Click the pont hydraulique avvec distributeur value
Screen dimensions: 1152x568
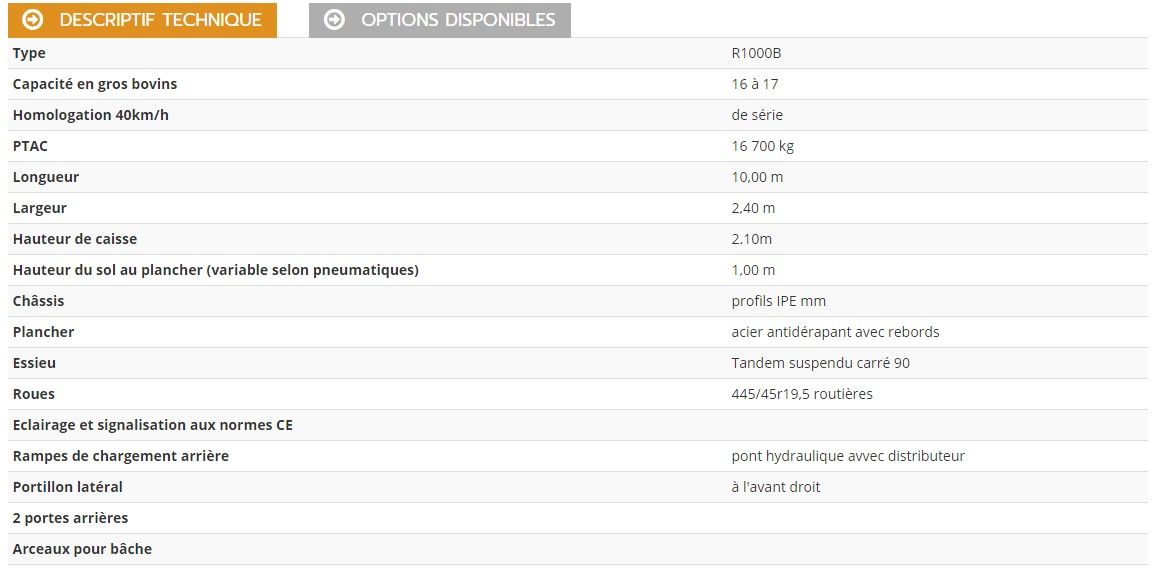click(848, 456)
